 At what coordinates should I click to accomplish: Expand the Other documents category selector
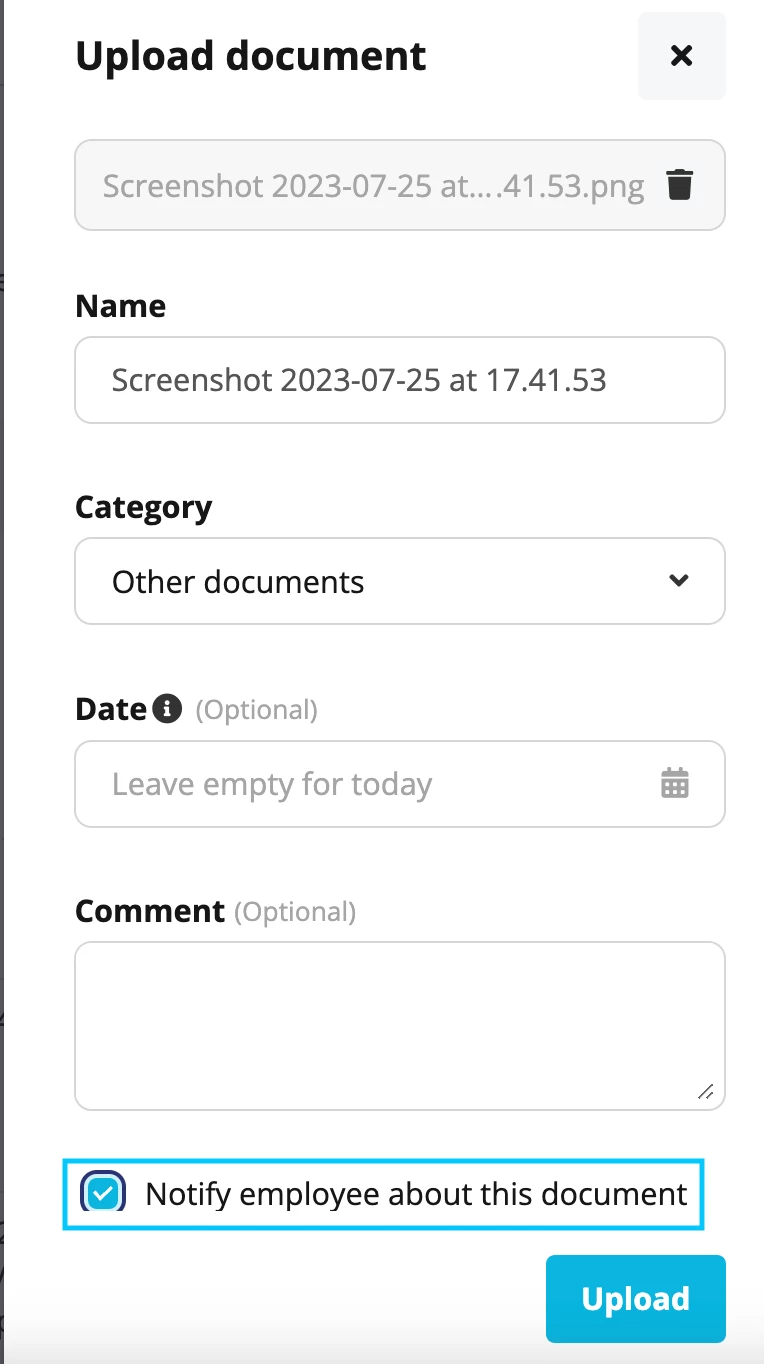pos(400,581)
